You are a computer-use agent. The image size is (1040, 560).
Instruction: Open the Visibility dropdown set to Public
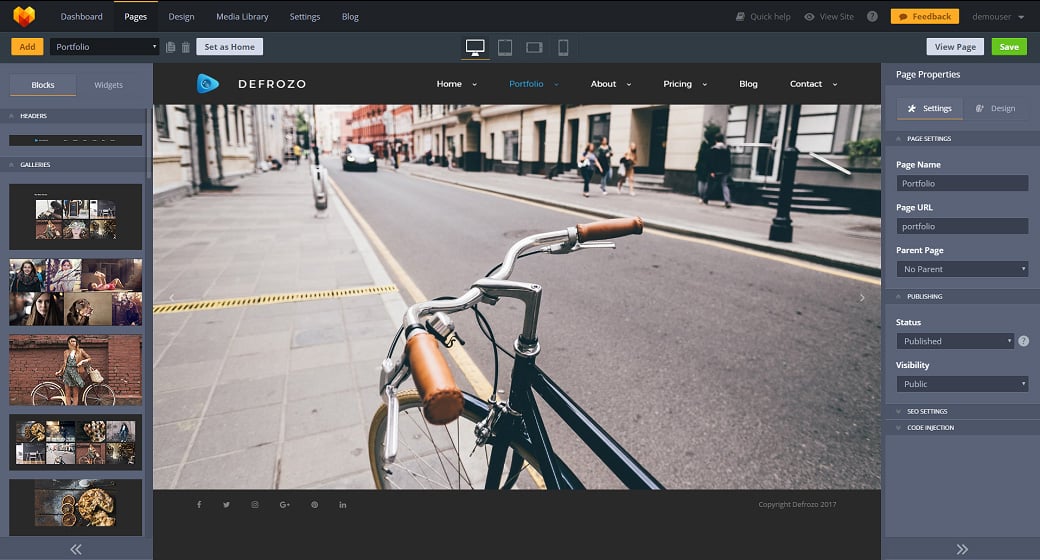coord(962,384)
